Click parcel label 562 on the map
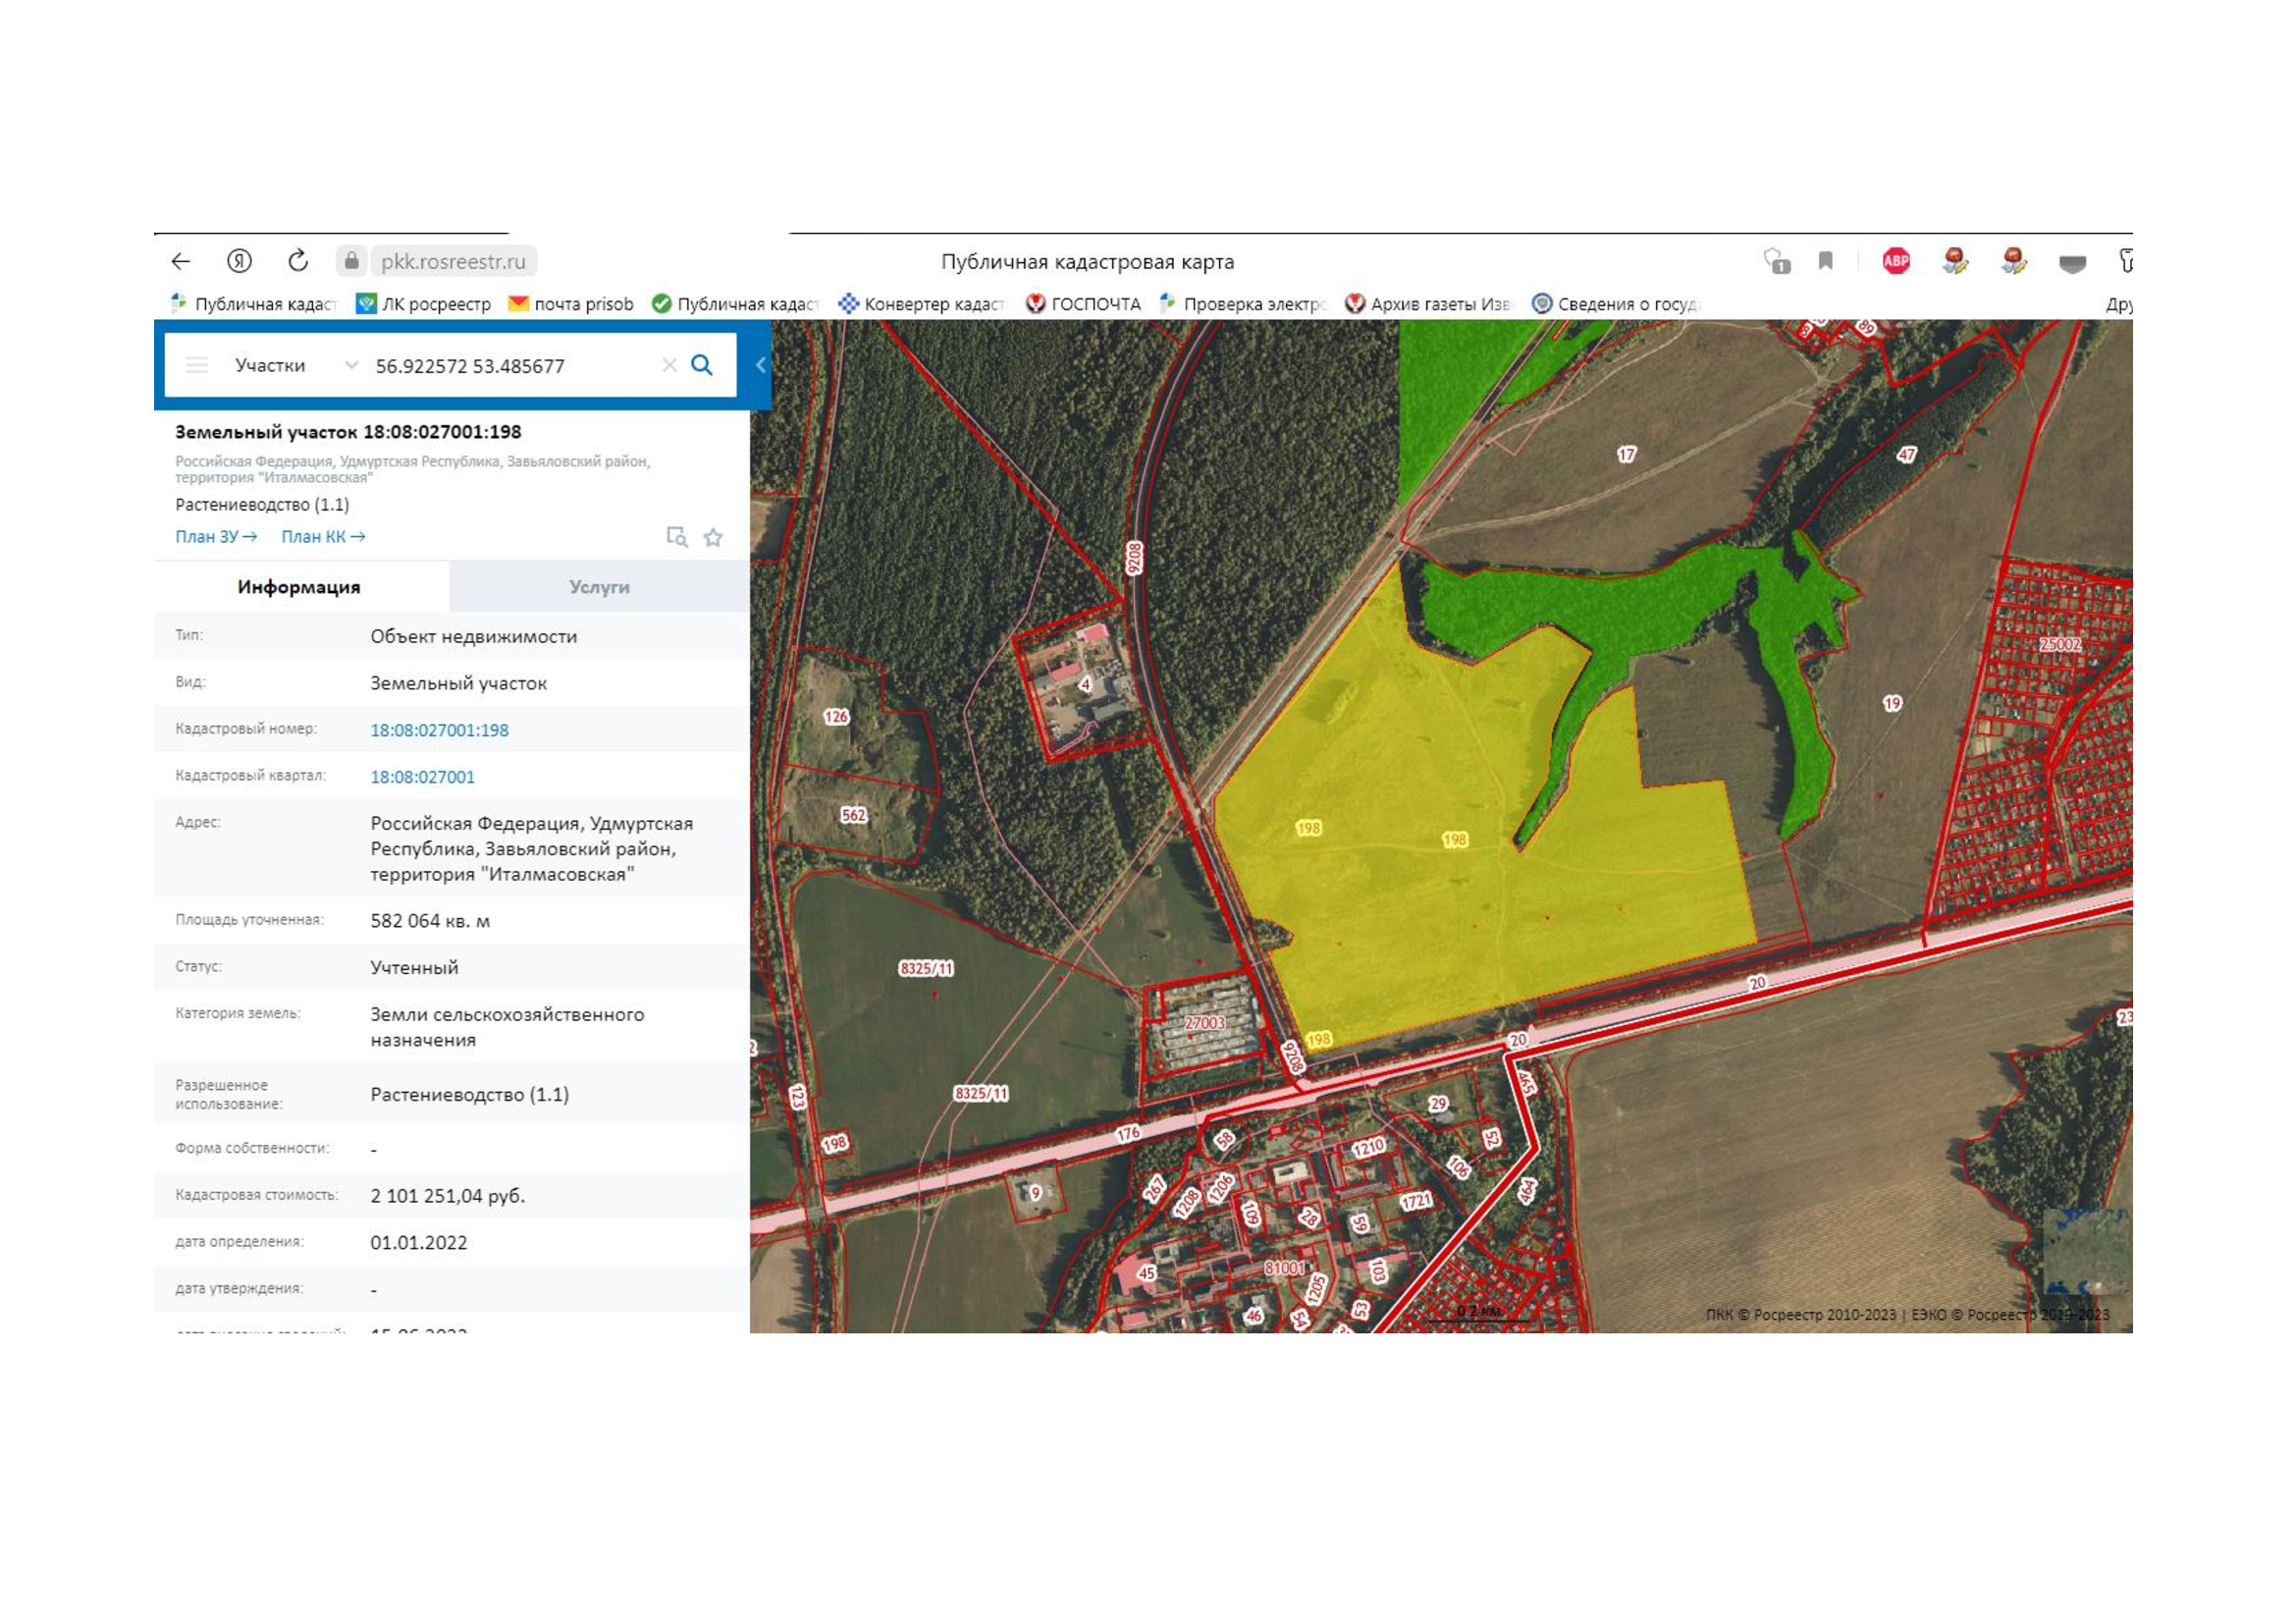The height and width of the screenshot is (1624, 2296). [x=853, y=815]
